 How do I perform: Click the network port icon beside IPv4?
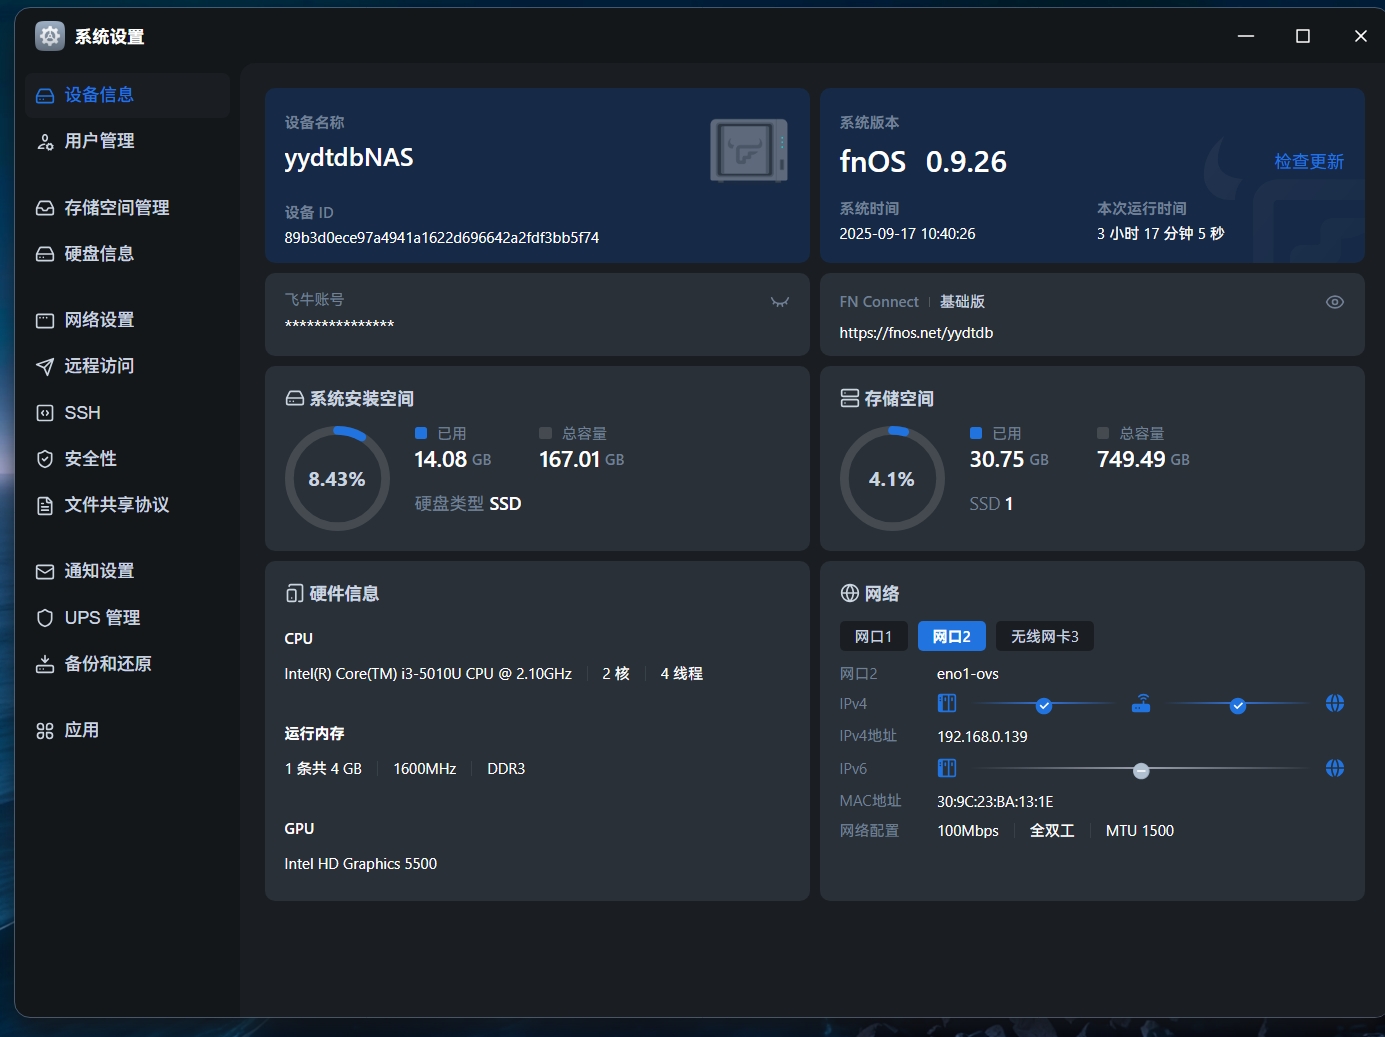[947, 704]
